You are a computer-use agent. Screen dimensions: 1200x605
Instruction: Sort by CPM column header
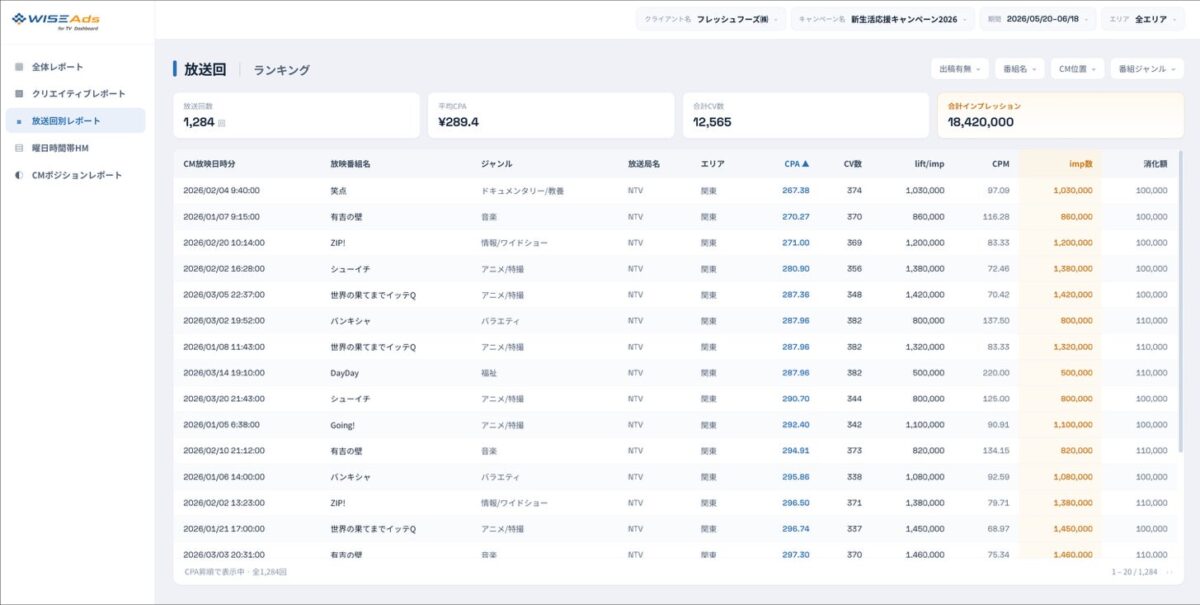tap(1000, 164)
